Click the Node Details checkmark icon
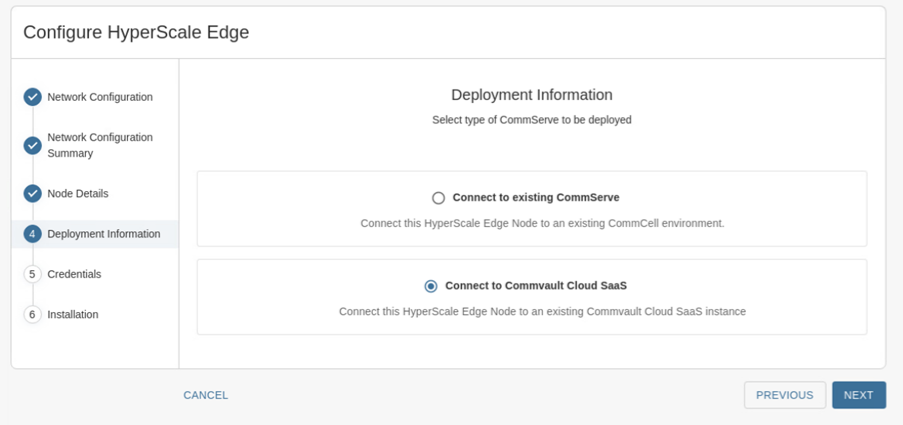Viewport: 903px width, 425px height. 32,193
